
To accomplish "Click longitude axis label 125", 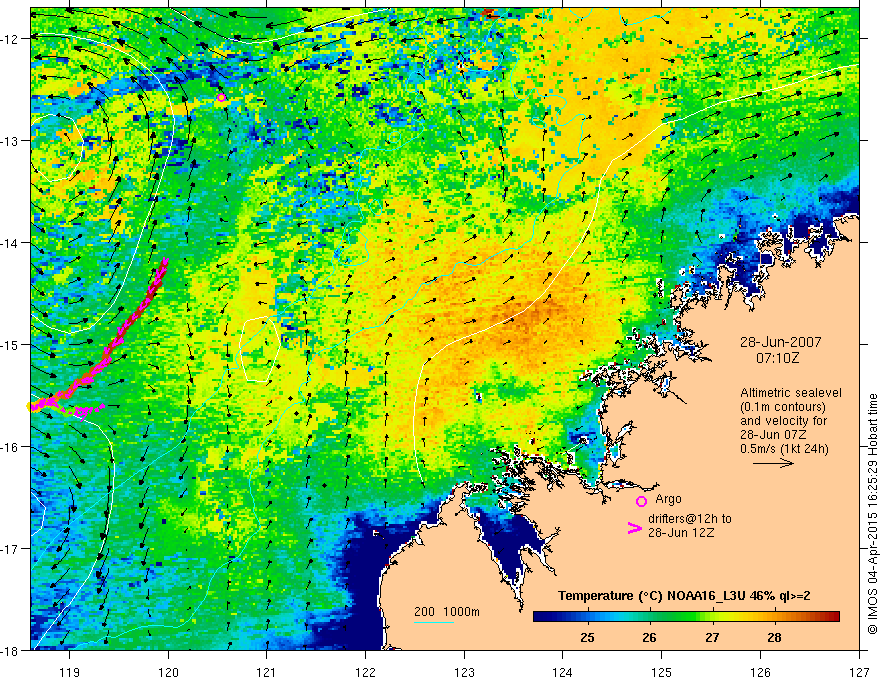I will tap(662, 672).
